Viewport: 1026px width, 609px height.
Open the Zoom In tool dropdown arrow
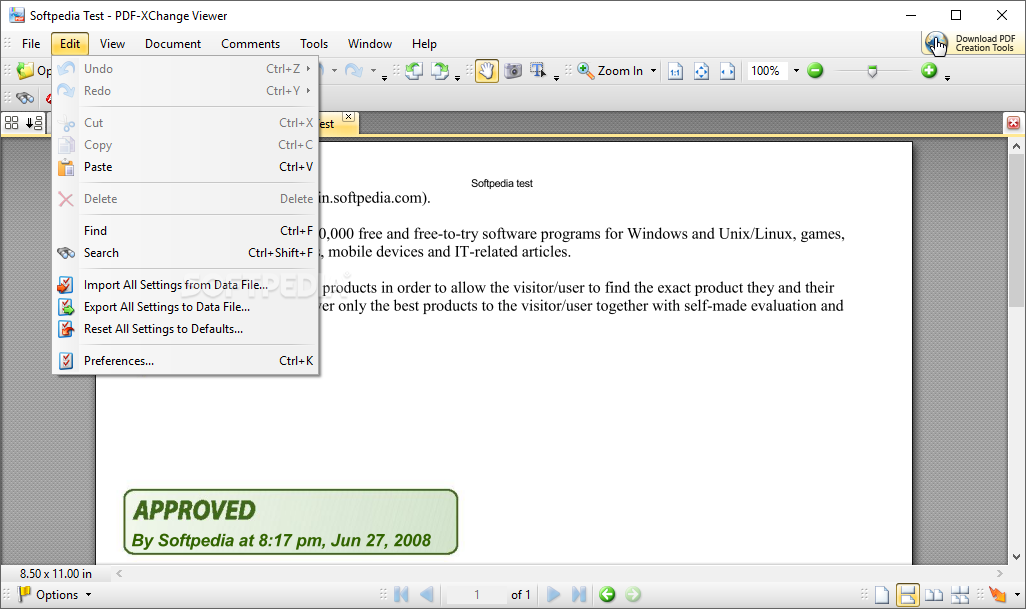point(653,71)
